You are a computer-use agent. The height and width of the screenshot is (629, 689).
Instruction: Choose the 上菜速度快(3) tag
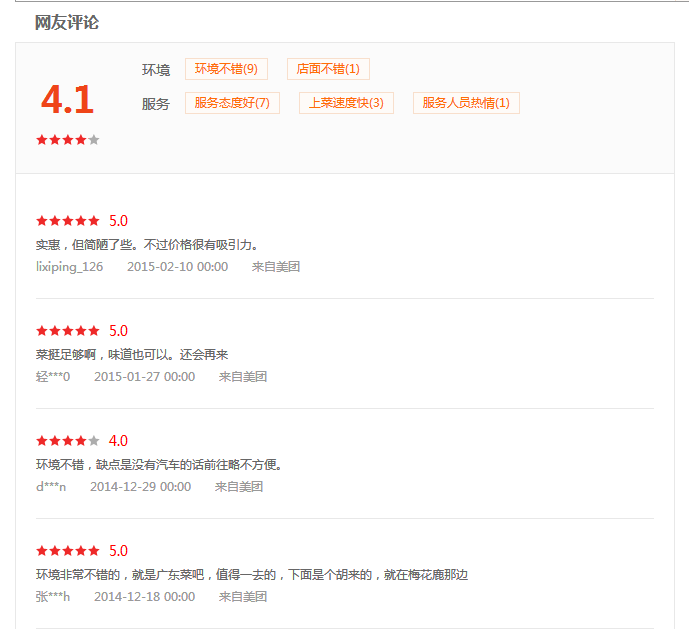pos(346,103)
